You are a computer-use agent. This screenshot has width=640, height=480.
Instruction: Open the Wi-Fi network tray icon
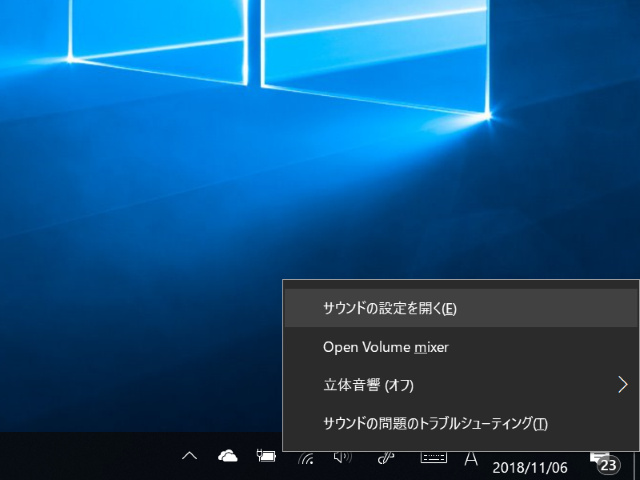tap(306, 458)
